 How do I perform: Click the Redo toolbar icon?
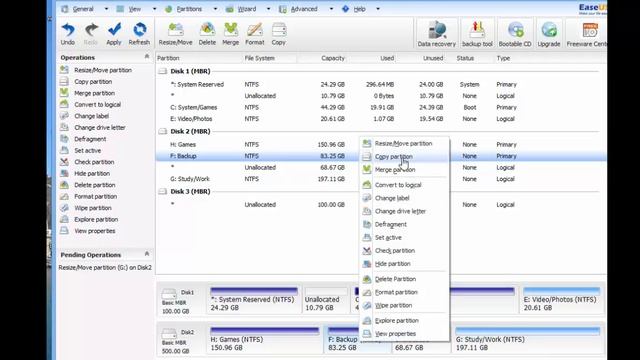pos(91,34)
